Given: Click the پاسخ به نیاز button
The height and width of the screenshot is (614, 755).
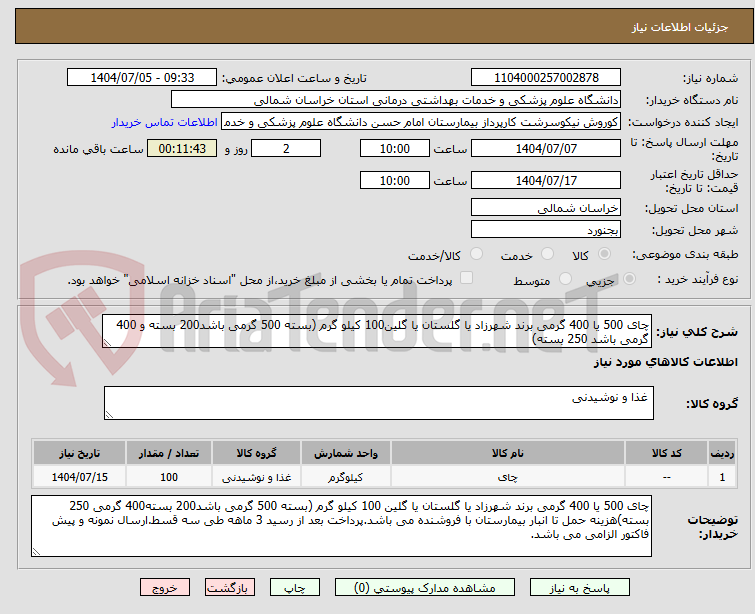Looking at the screenshot, I should 580,588.
